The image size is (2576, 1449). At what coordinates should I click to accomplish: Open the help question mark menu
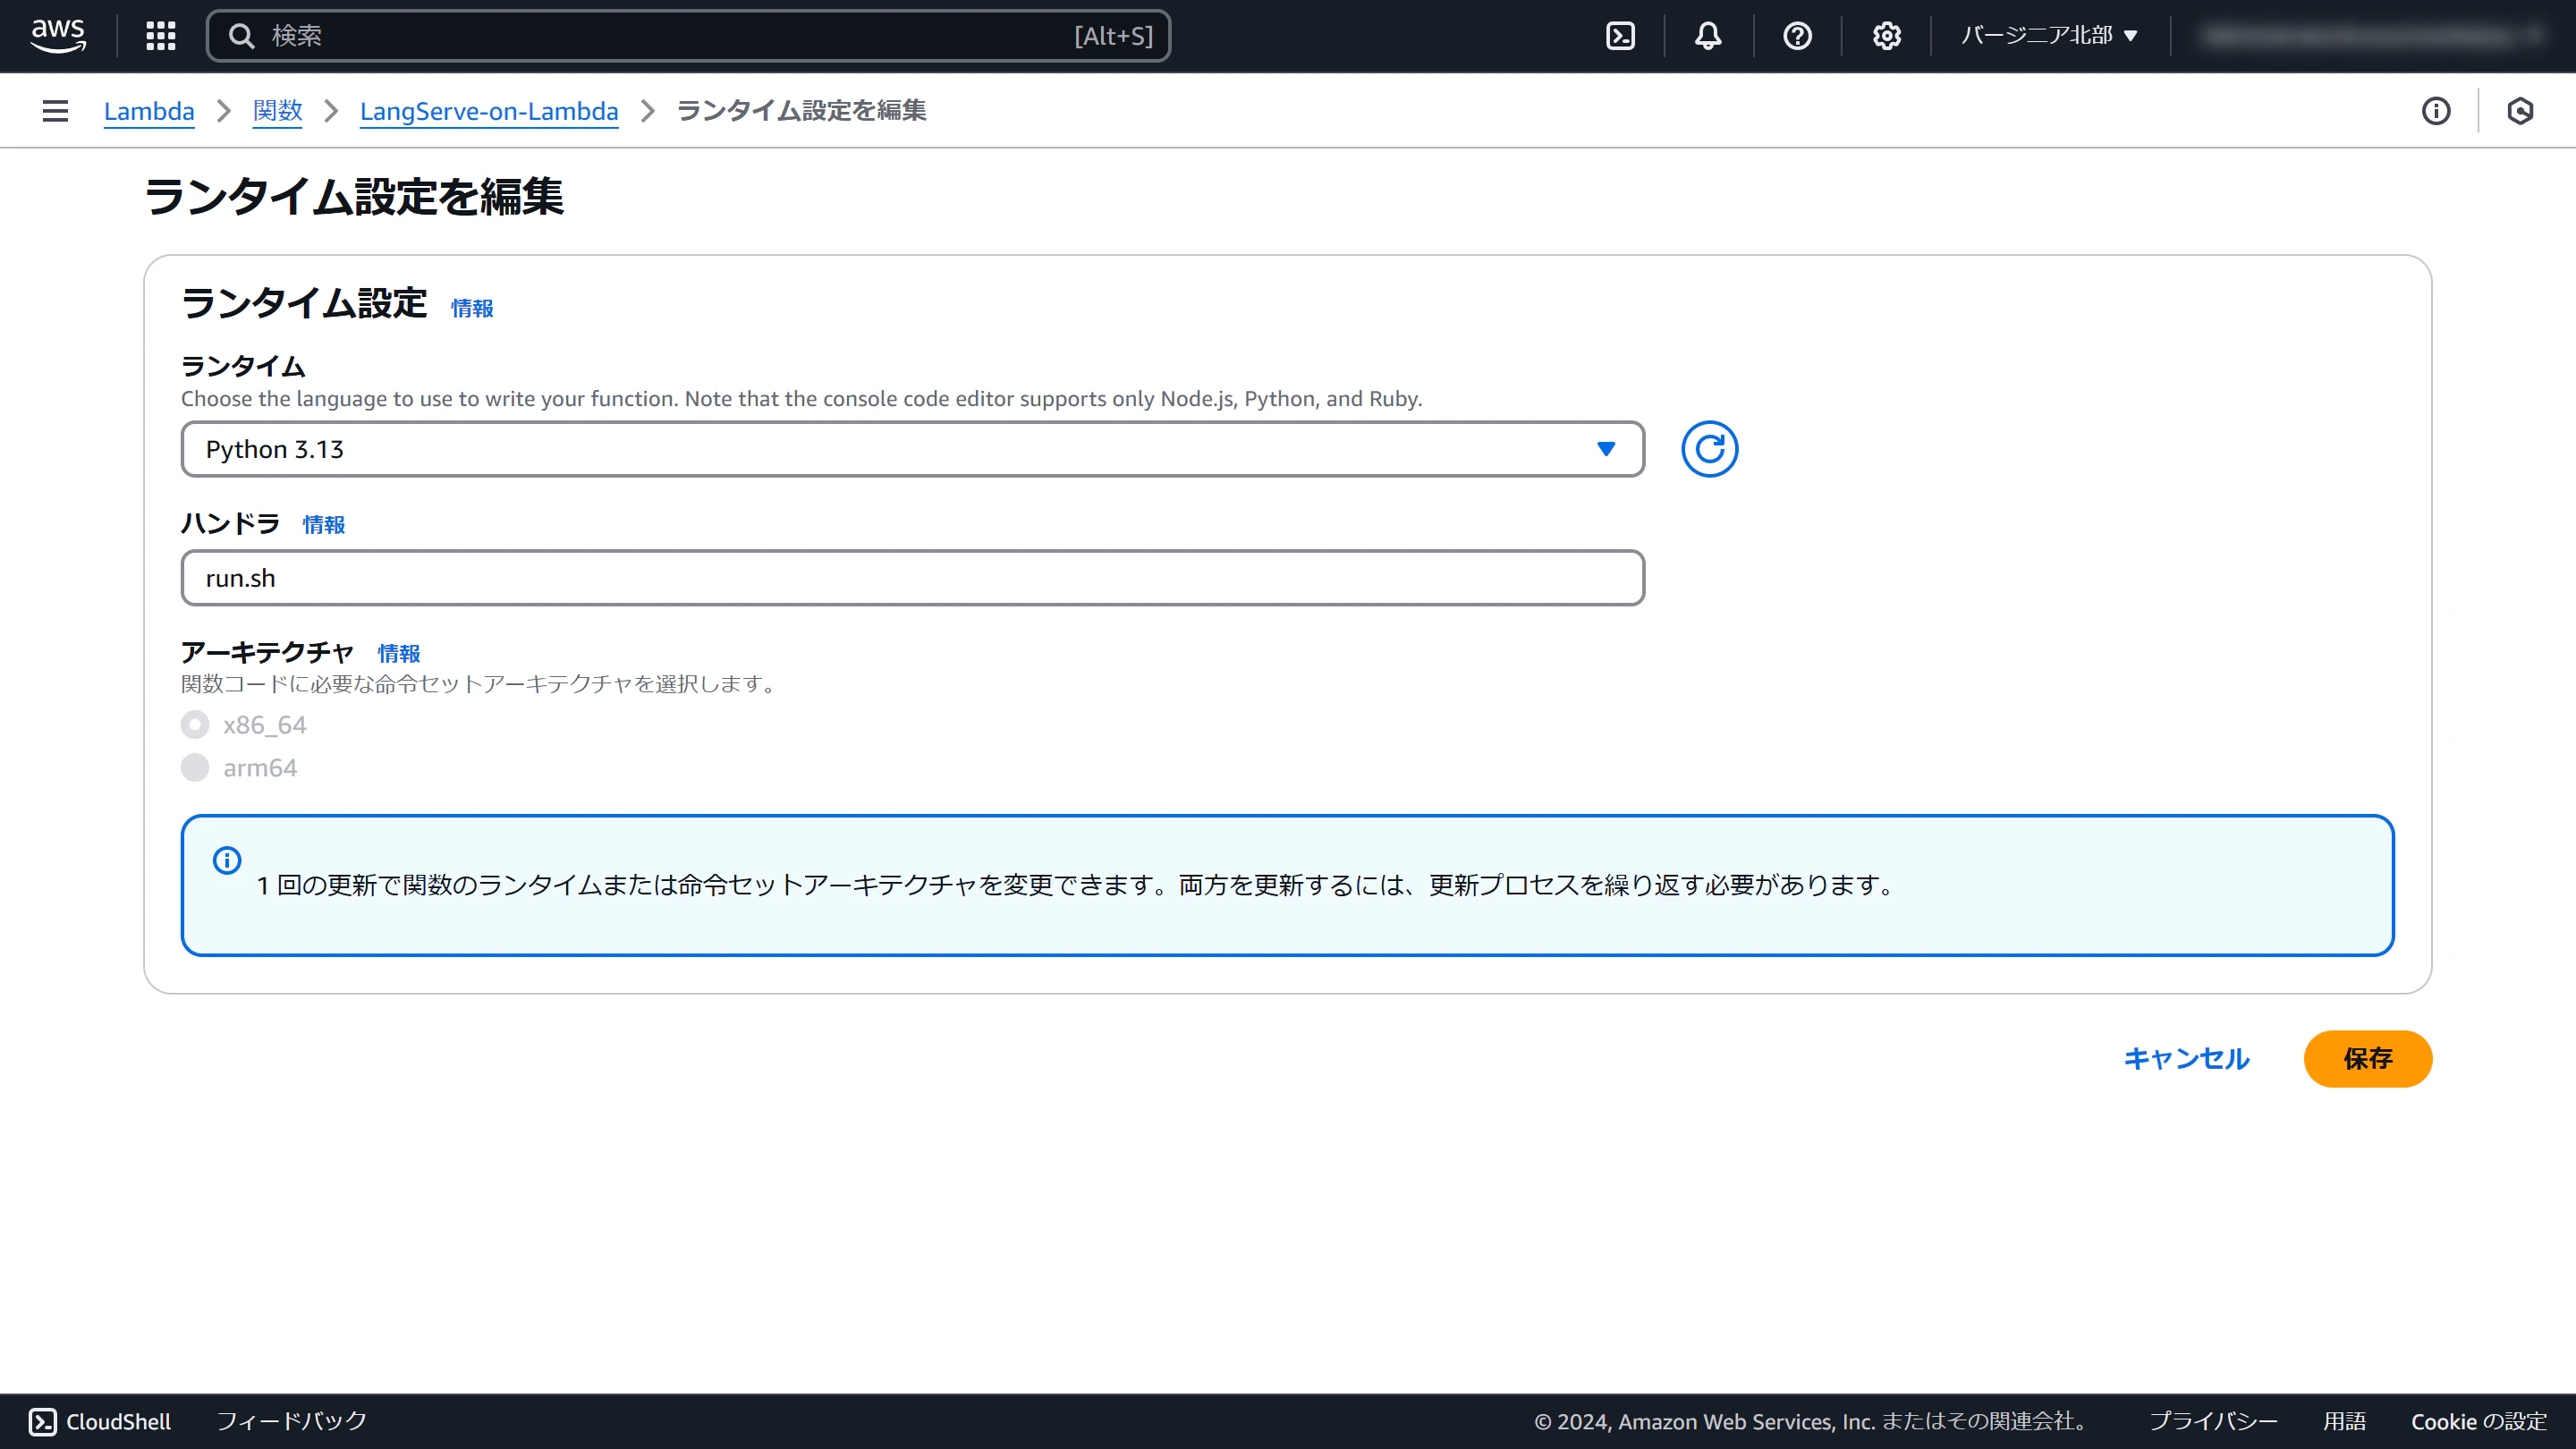coord(1797,36)
